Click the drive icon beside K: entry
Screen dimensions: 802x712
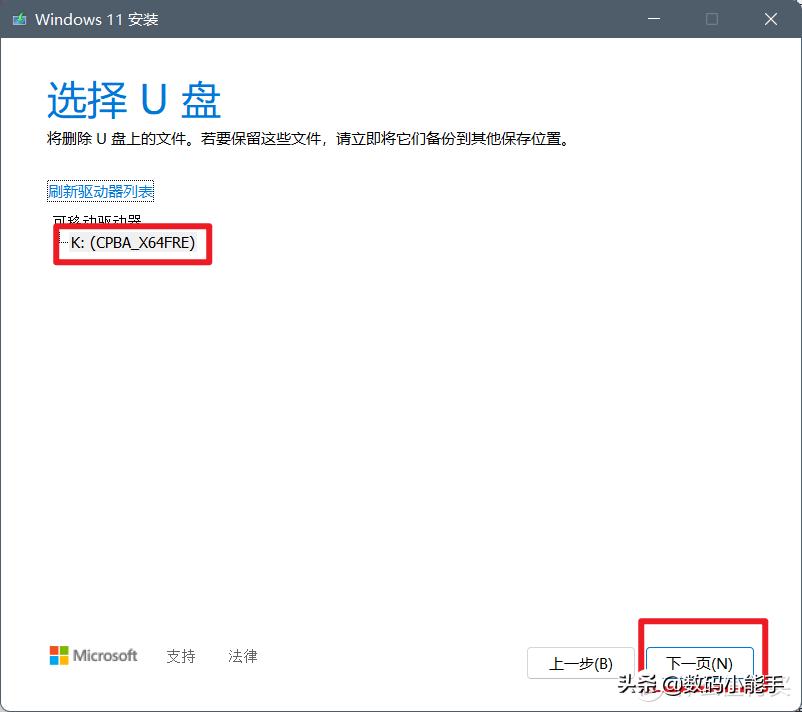pos(65,242)
